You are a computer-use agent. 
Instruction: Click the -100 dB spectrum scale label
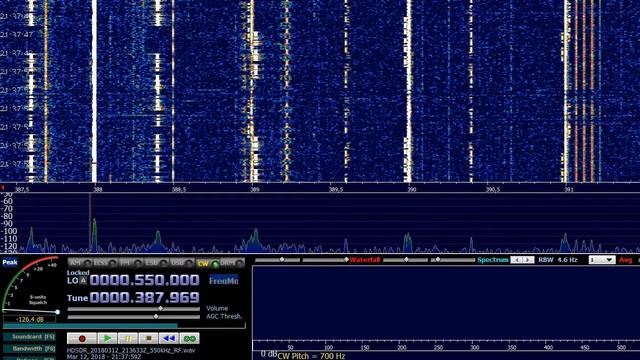point(8,231)
